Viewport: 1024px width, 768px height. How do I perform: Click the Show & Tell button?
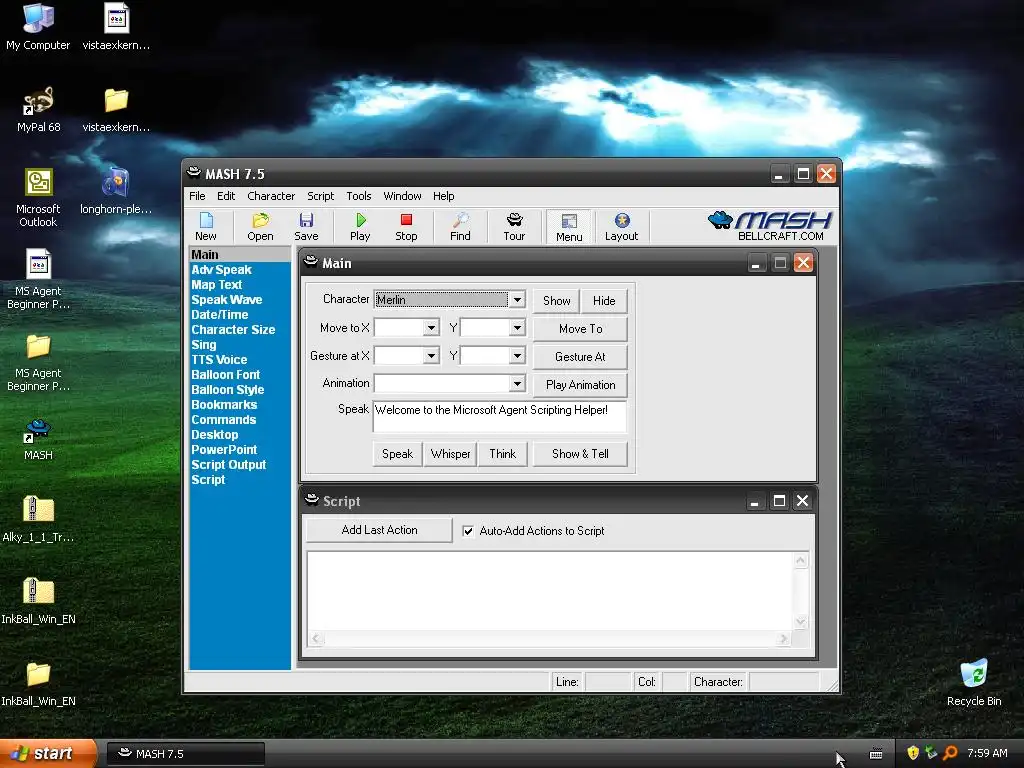pos(581,454)
